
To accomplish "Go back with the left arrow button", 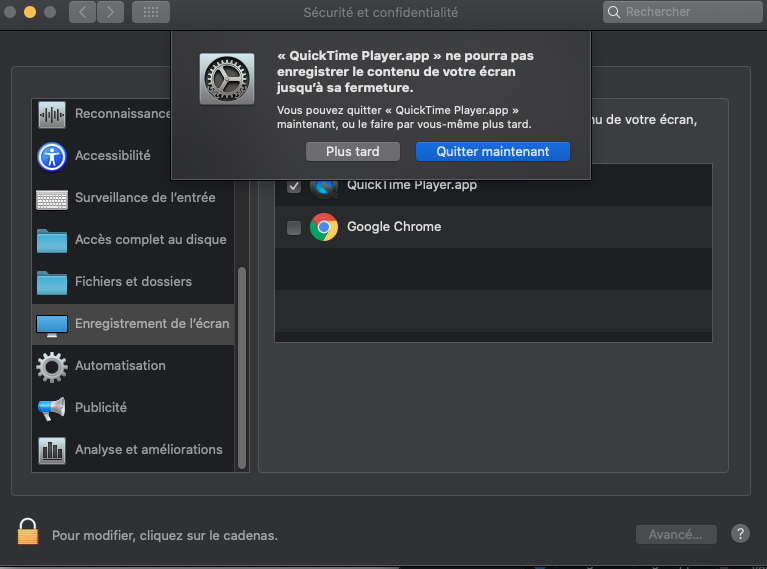I will [82, 12].
